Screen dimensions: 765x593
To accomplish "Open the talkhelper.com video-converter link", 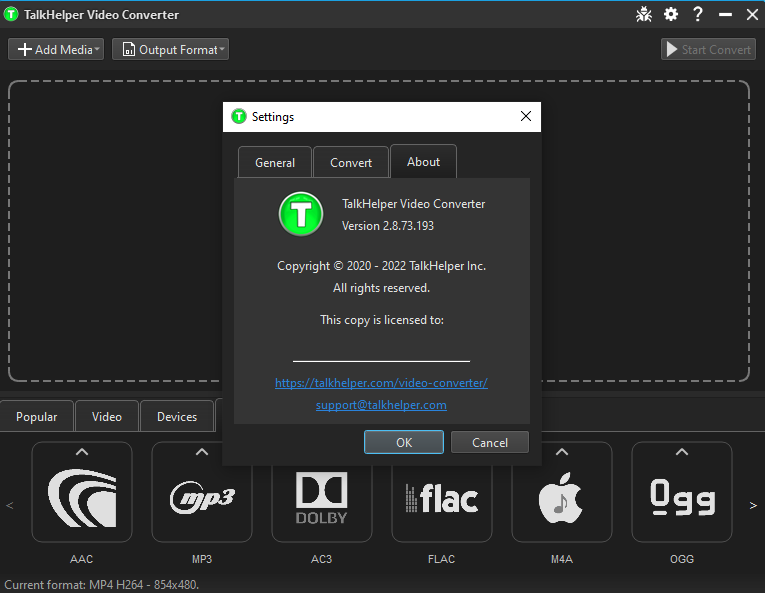I will coord(381,383).
